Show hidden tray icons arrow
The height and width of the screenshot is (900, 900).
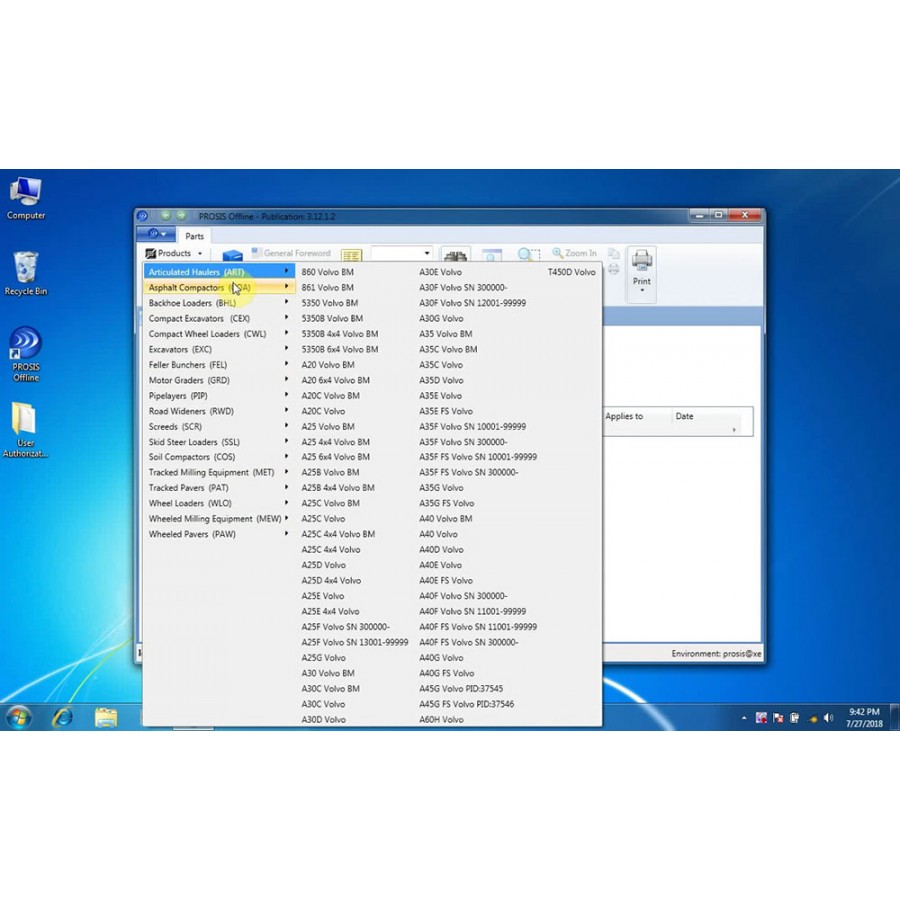(744, 717)
